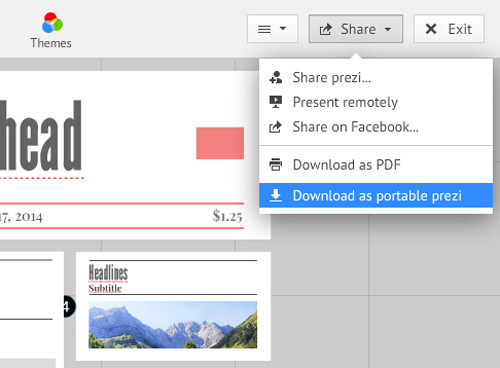
Task: Click the Share dropdown button
Action: pyautogui.click(x=356, y=29)
